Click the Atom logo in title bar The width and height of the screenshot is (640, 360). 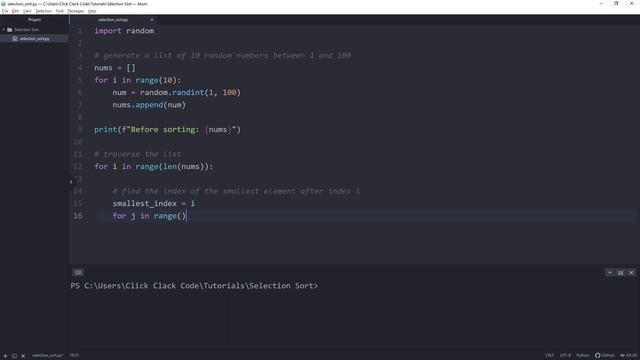(3, 4)
